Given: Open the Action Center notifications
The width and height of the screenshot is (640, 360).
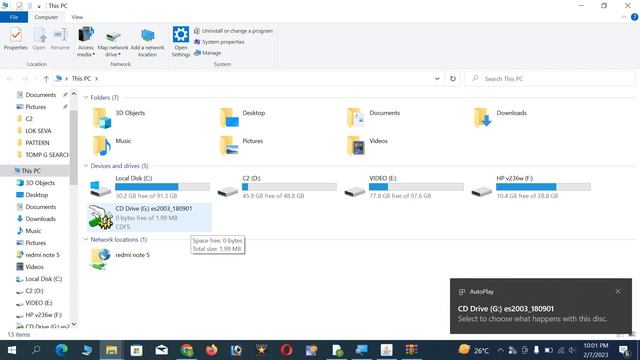Looking at the screenshot, I should (624, 350).
